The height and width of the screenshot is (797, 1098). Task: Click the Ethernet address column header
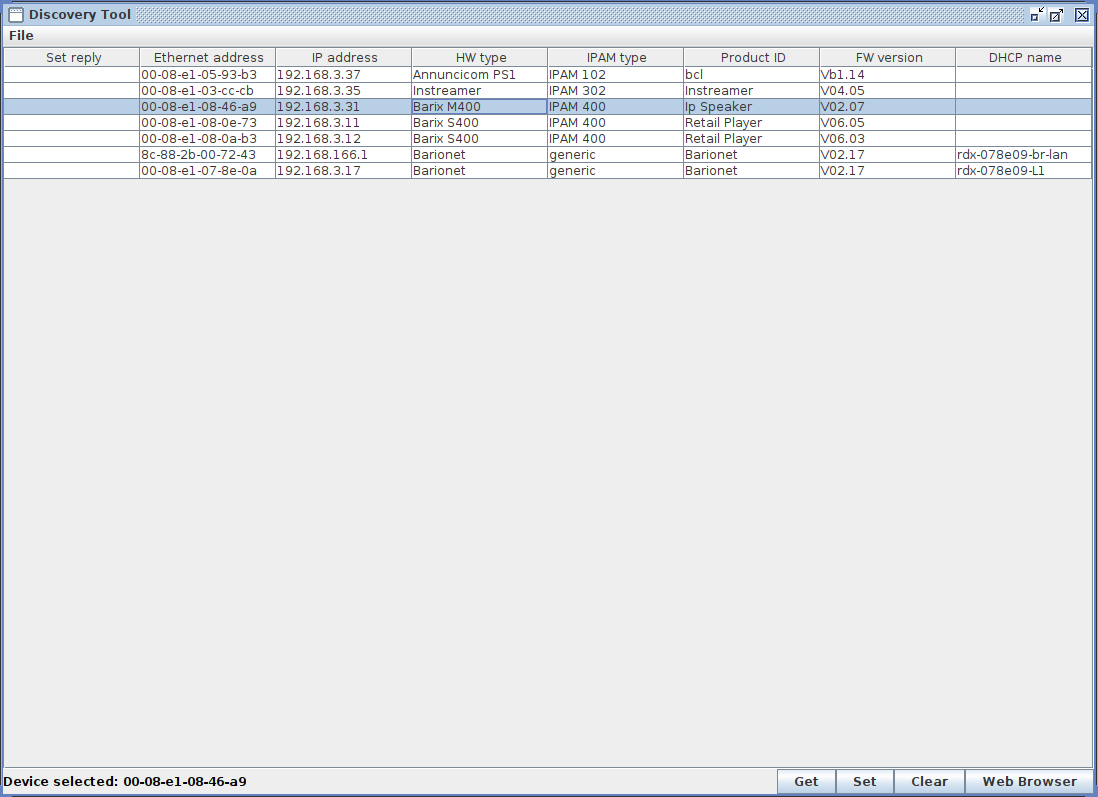pos(208,58)
